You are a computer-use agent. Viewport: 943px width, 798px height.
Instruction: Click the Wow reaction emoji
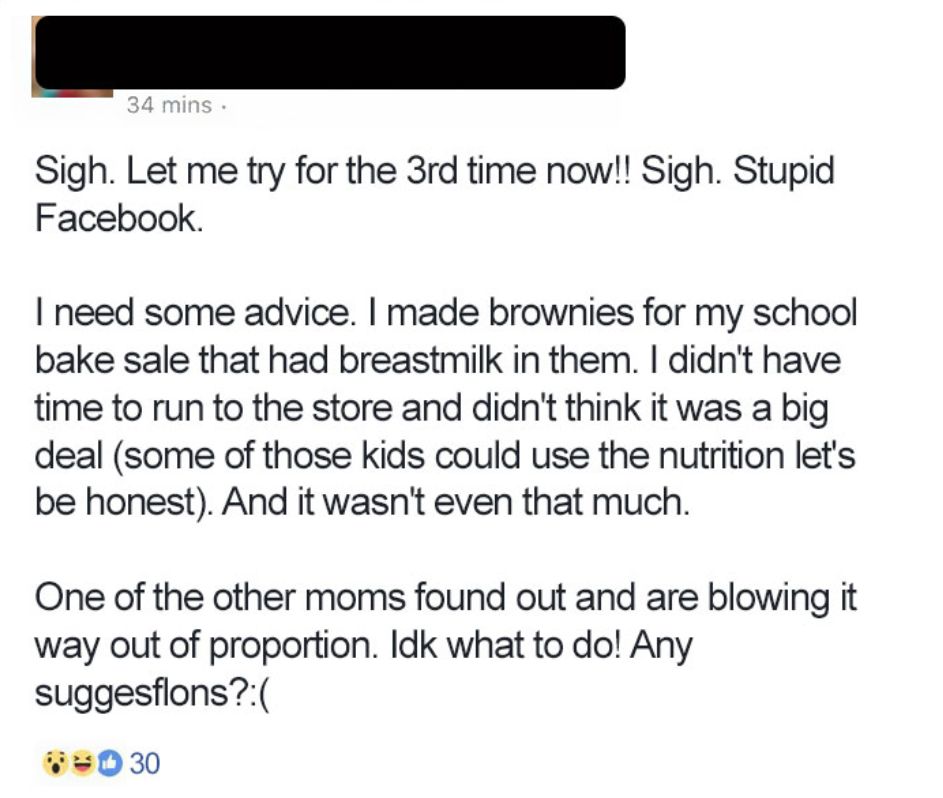point(55,764)
